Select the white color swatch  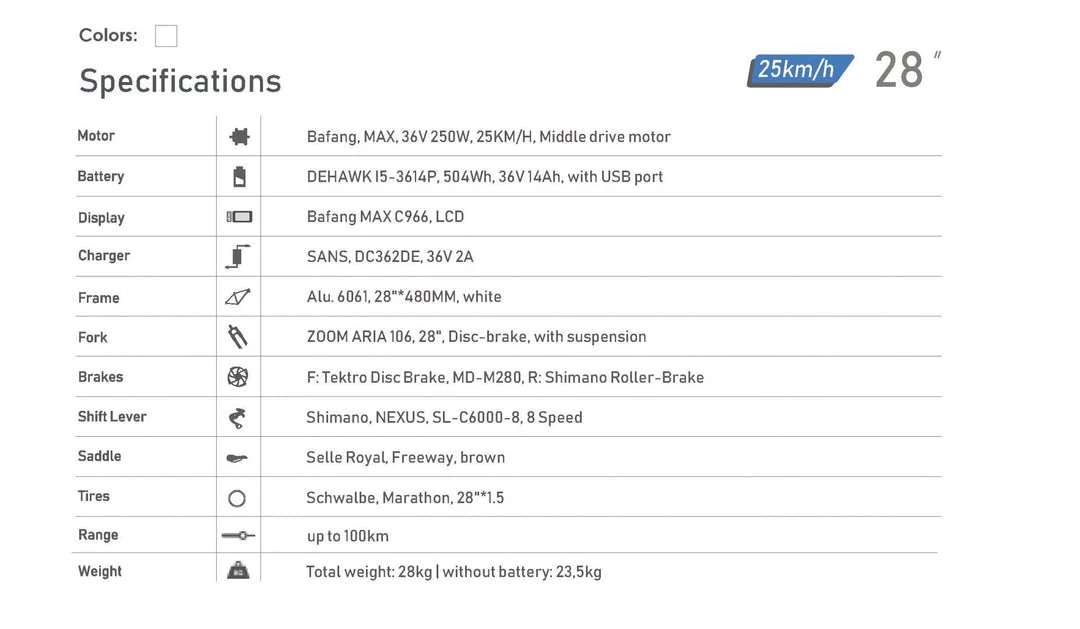166,36
